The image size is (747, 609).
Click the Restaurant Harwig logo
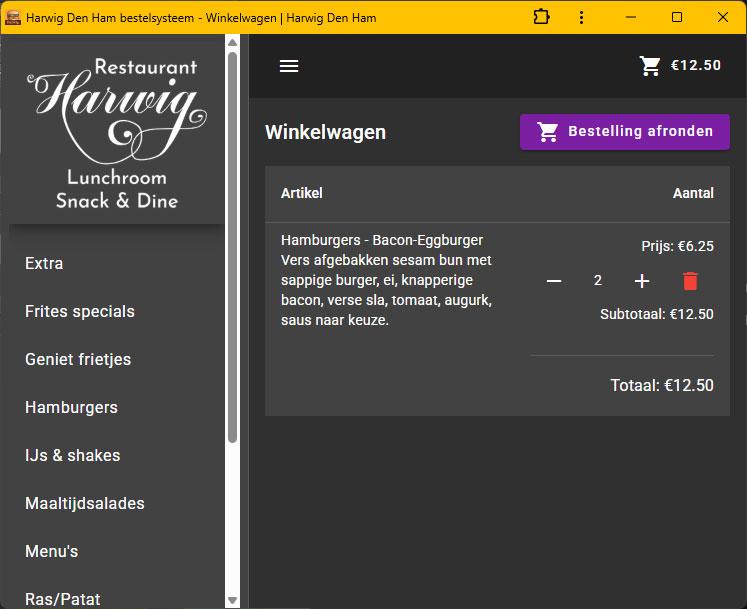pyautogui.click(x=117, y=133)
